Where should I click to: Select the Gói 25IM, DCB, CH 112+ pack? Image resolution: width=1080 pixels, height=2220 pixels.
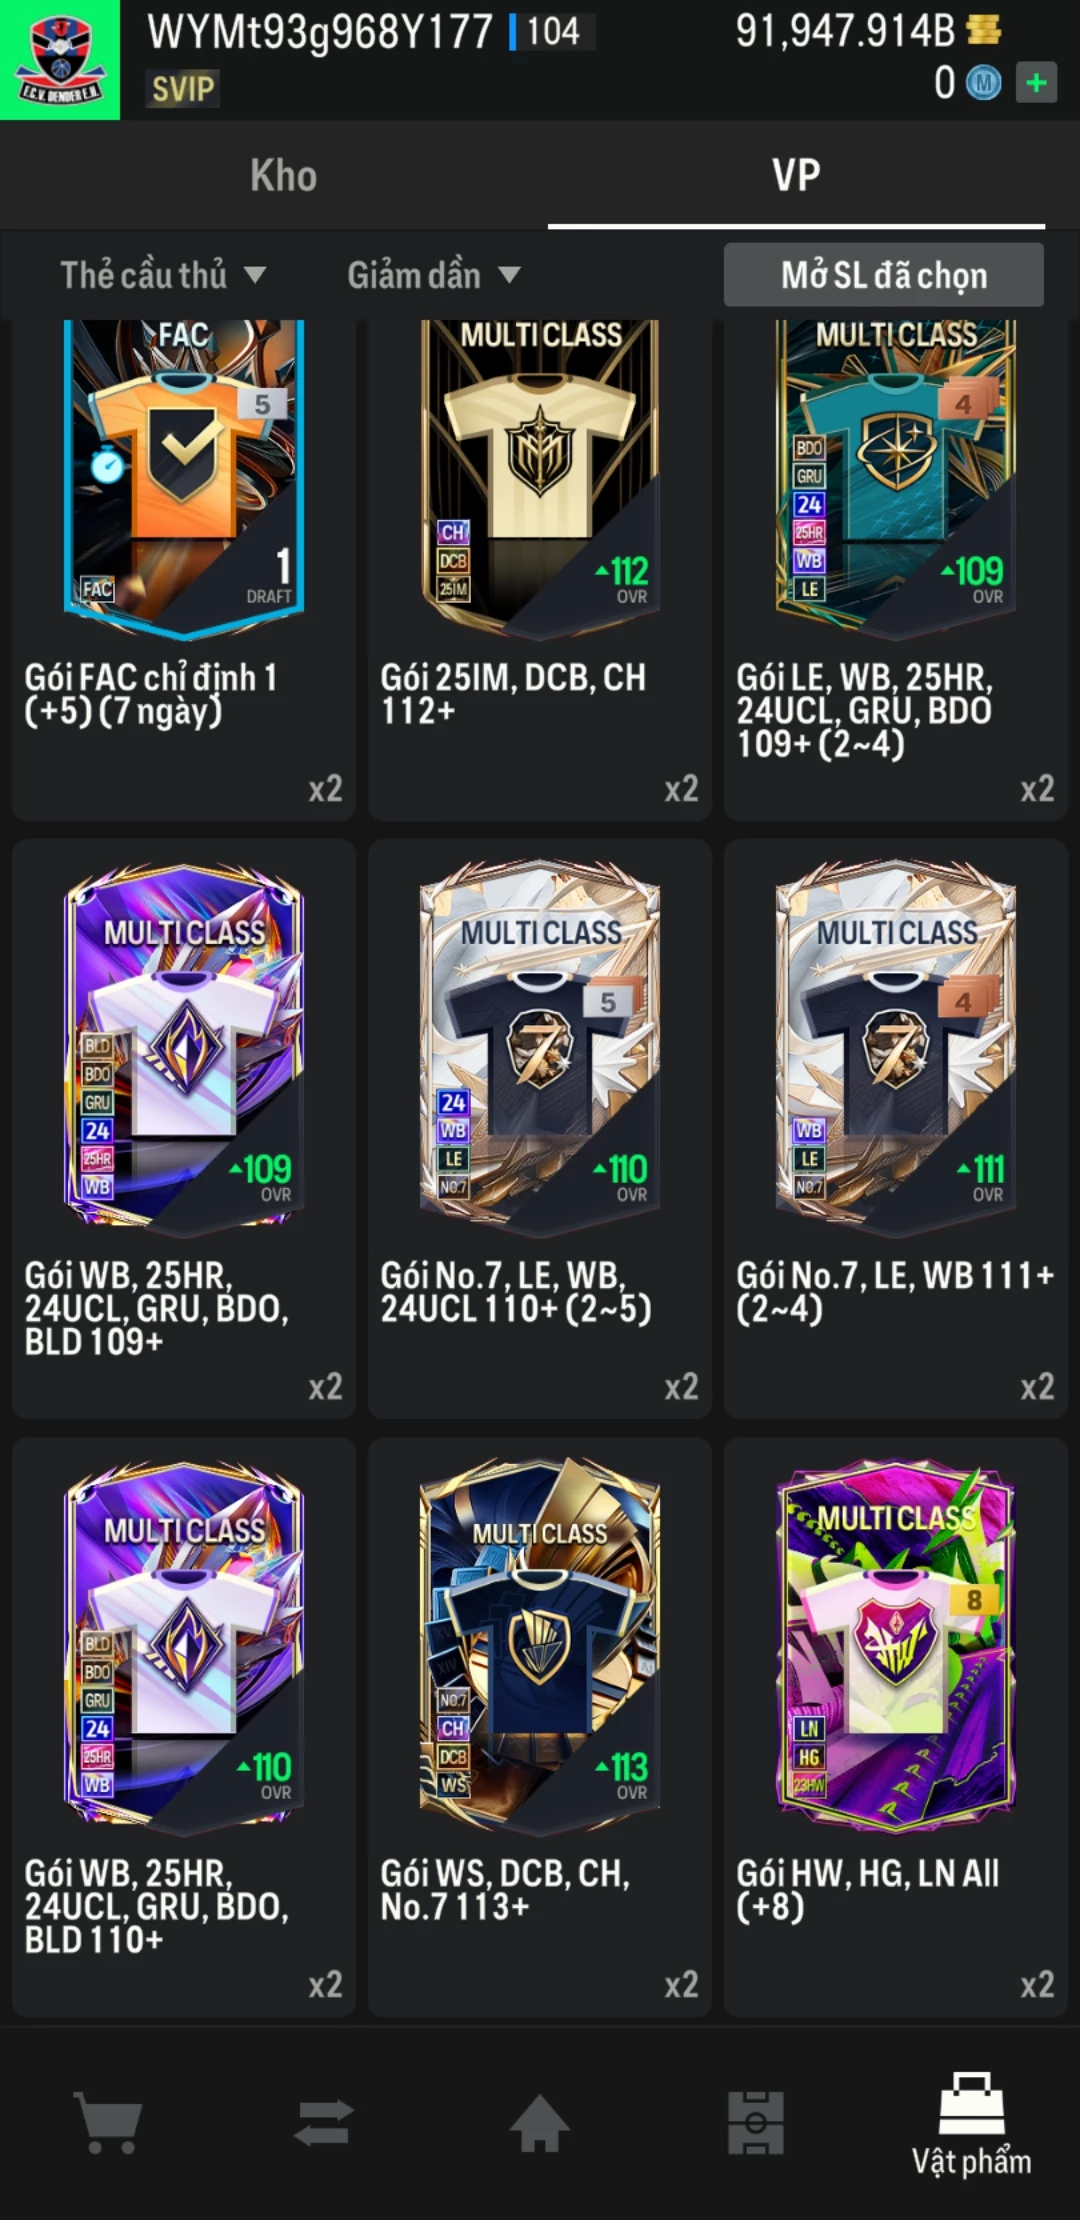pyautogui.click(x=540, y=570)
